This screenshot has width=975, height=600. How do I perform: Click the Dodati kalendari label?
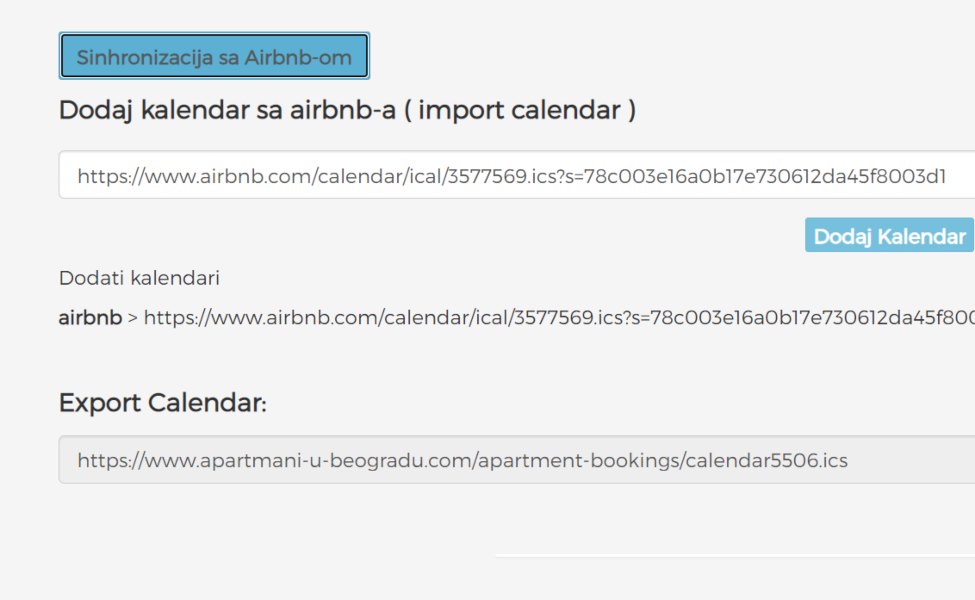coord(139,278)
